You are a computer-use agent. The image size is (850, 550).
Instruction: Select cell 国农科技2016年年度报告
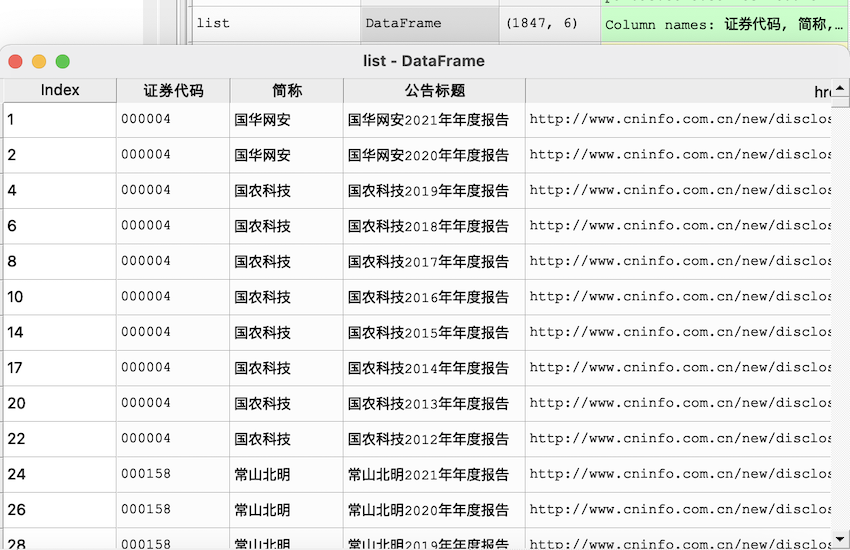(434, 297)
